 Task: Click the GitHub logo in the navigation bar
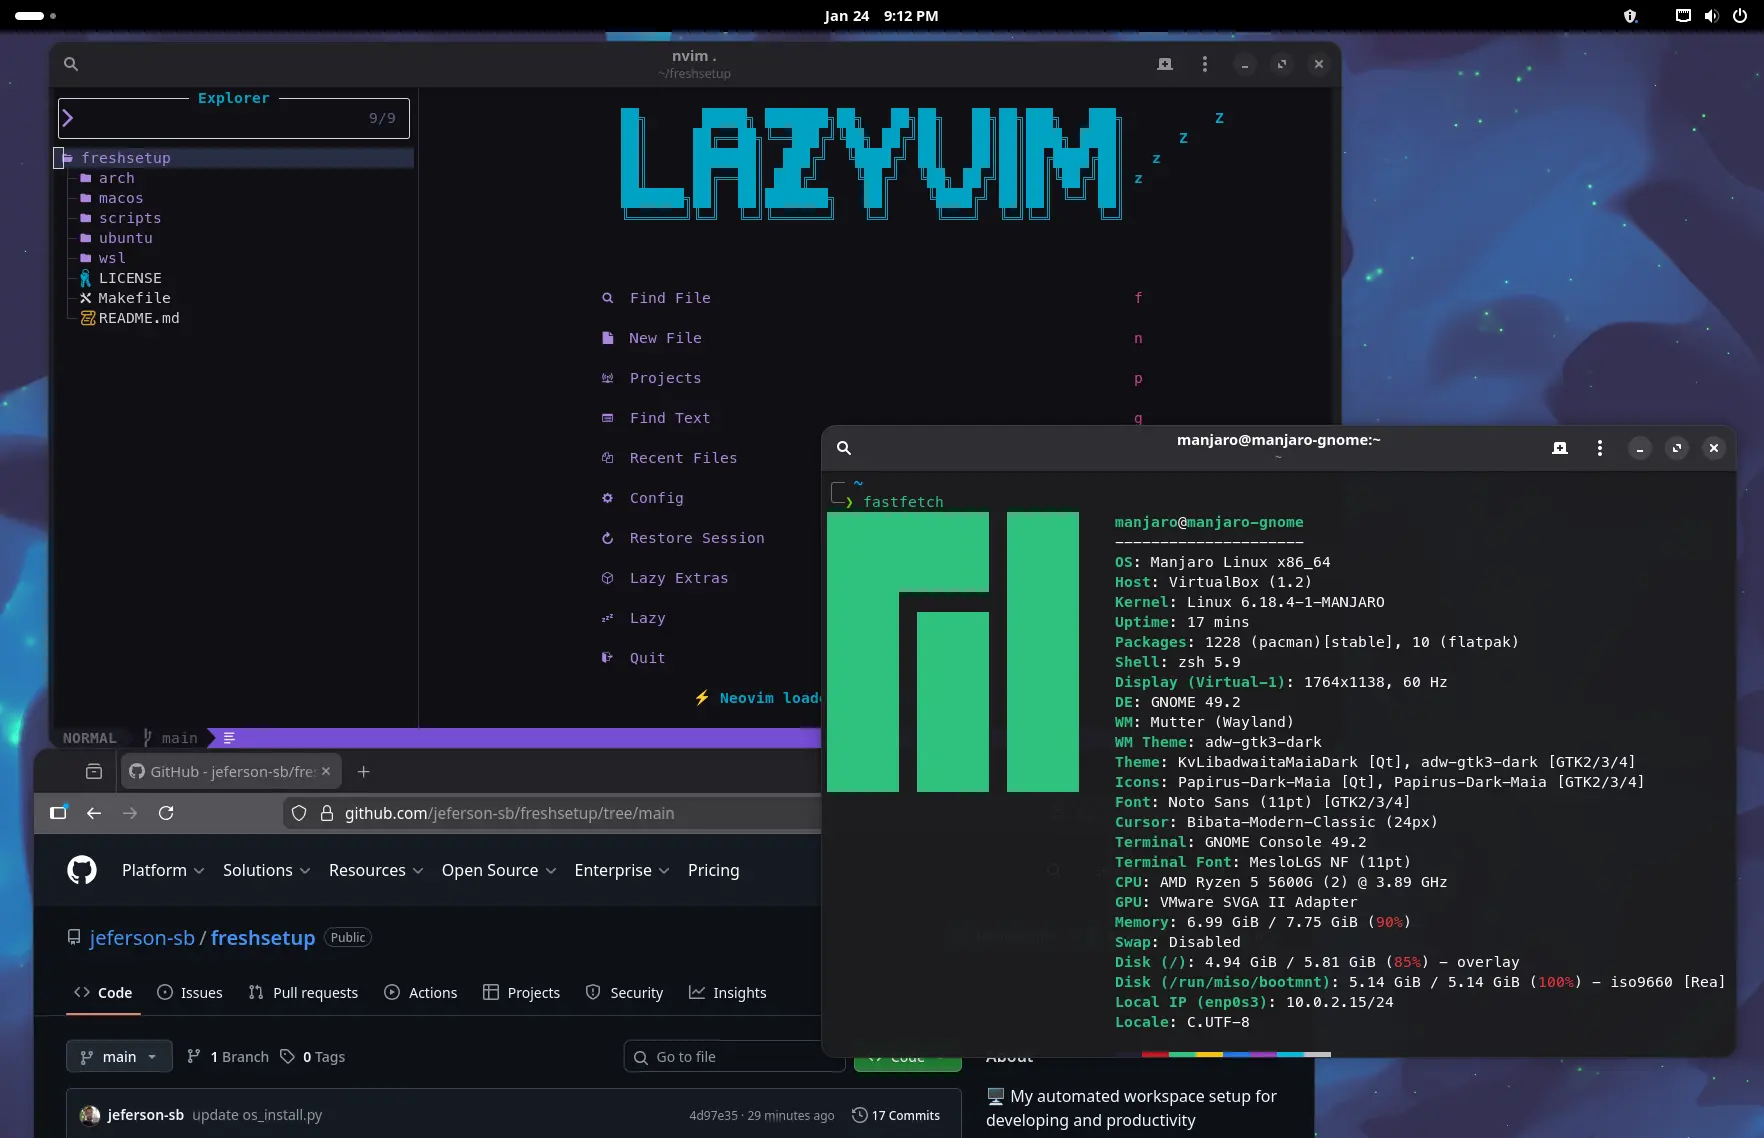click(x=82, y=870)
